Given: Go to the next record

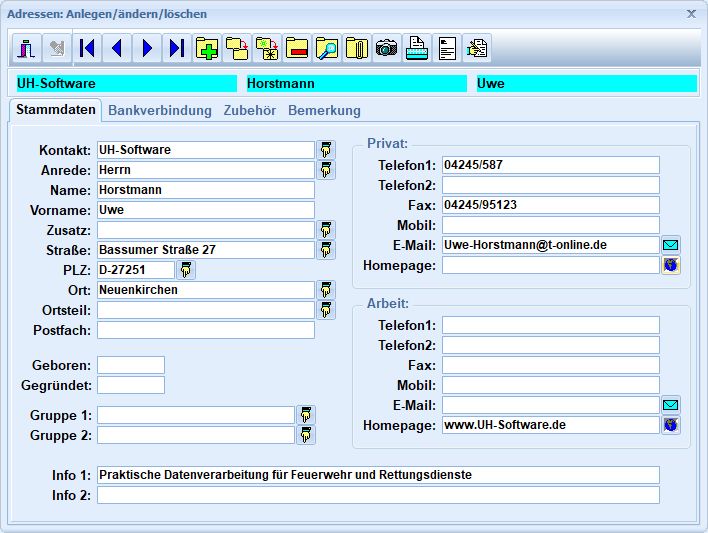Looking at the screenshot, I should pos(147,48).
